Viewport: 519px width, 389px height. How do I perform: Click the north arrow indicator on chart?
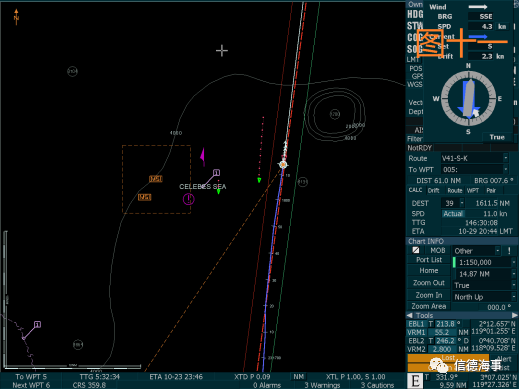(16, 17)
